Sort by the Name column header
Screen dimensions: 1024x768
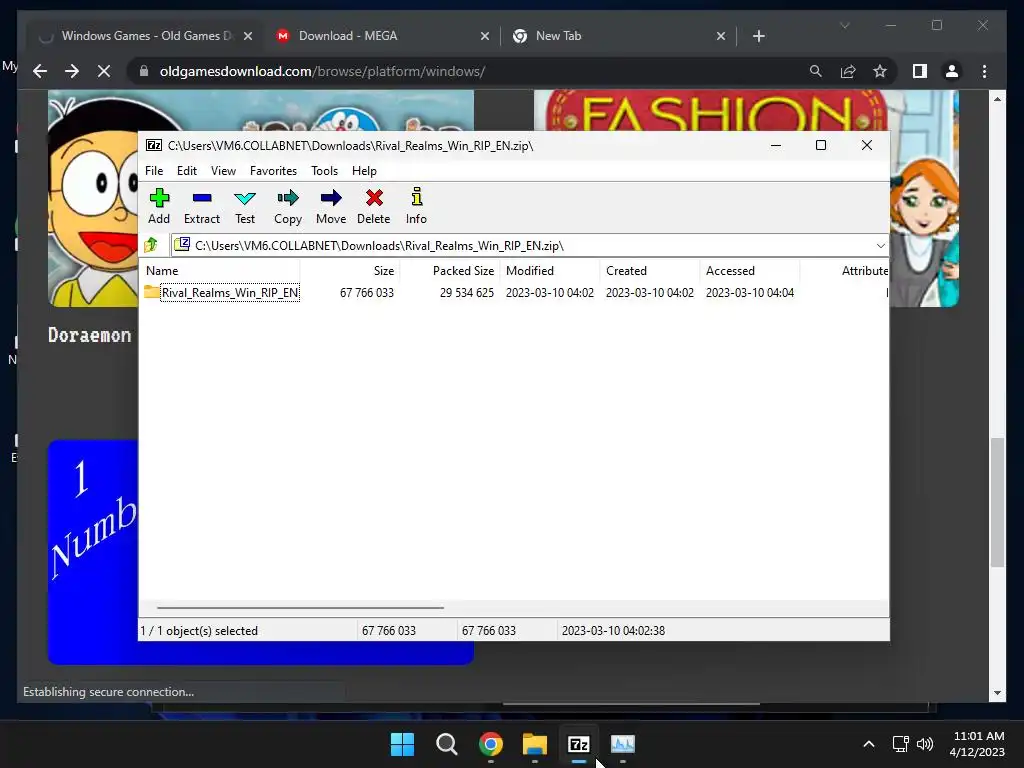221,270
